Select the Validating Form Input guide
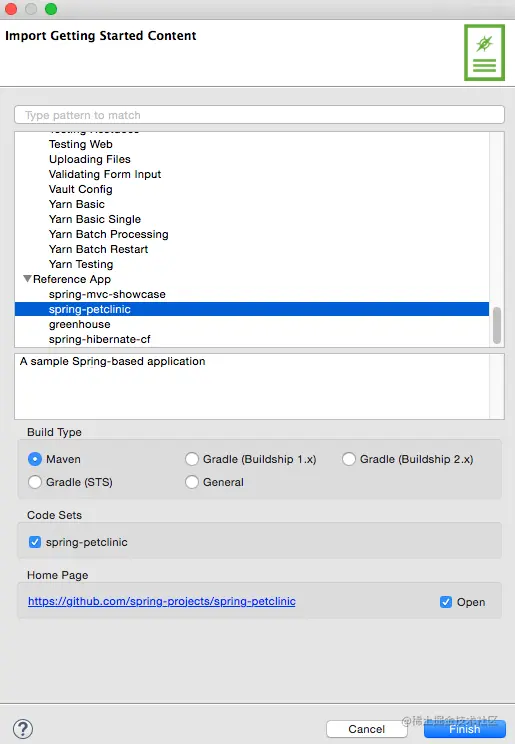 click(x=105, y=174)
